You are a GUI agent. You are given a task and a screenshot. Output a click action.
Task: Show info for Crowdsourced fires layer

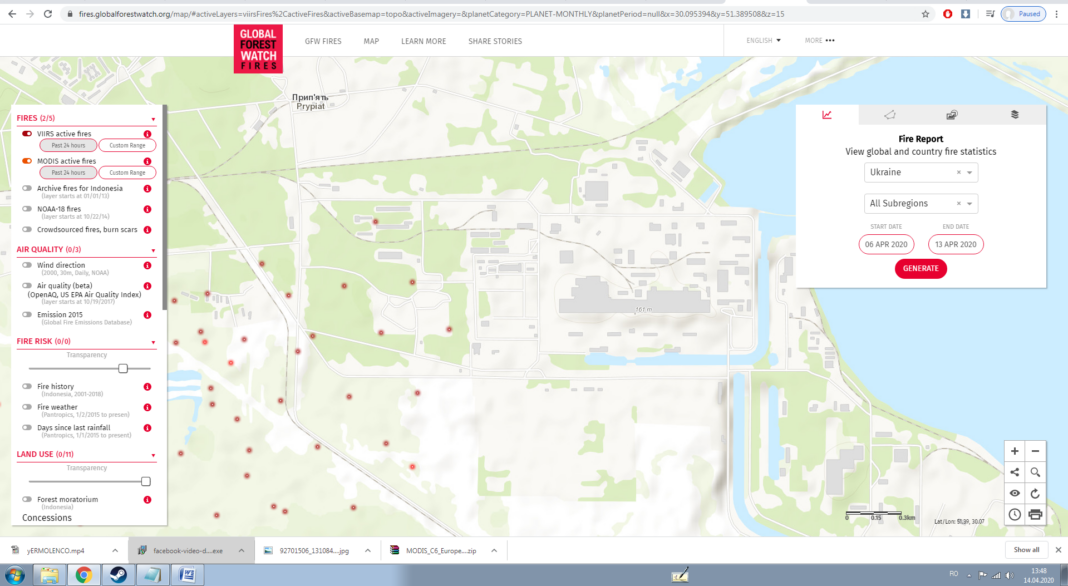pyautogui.click(x=147, y=230)
